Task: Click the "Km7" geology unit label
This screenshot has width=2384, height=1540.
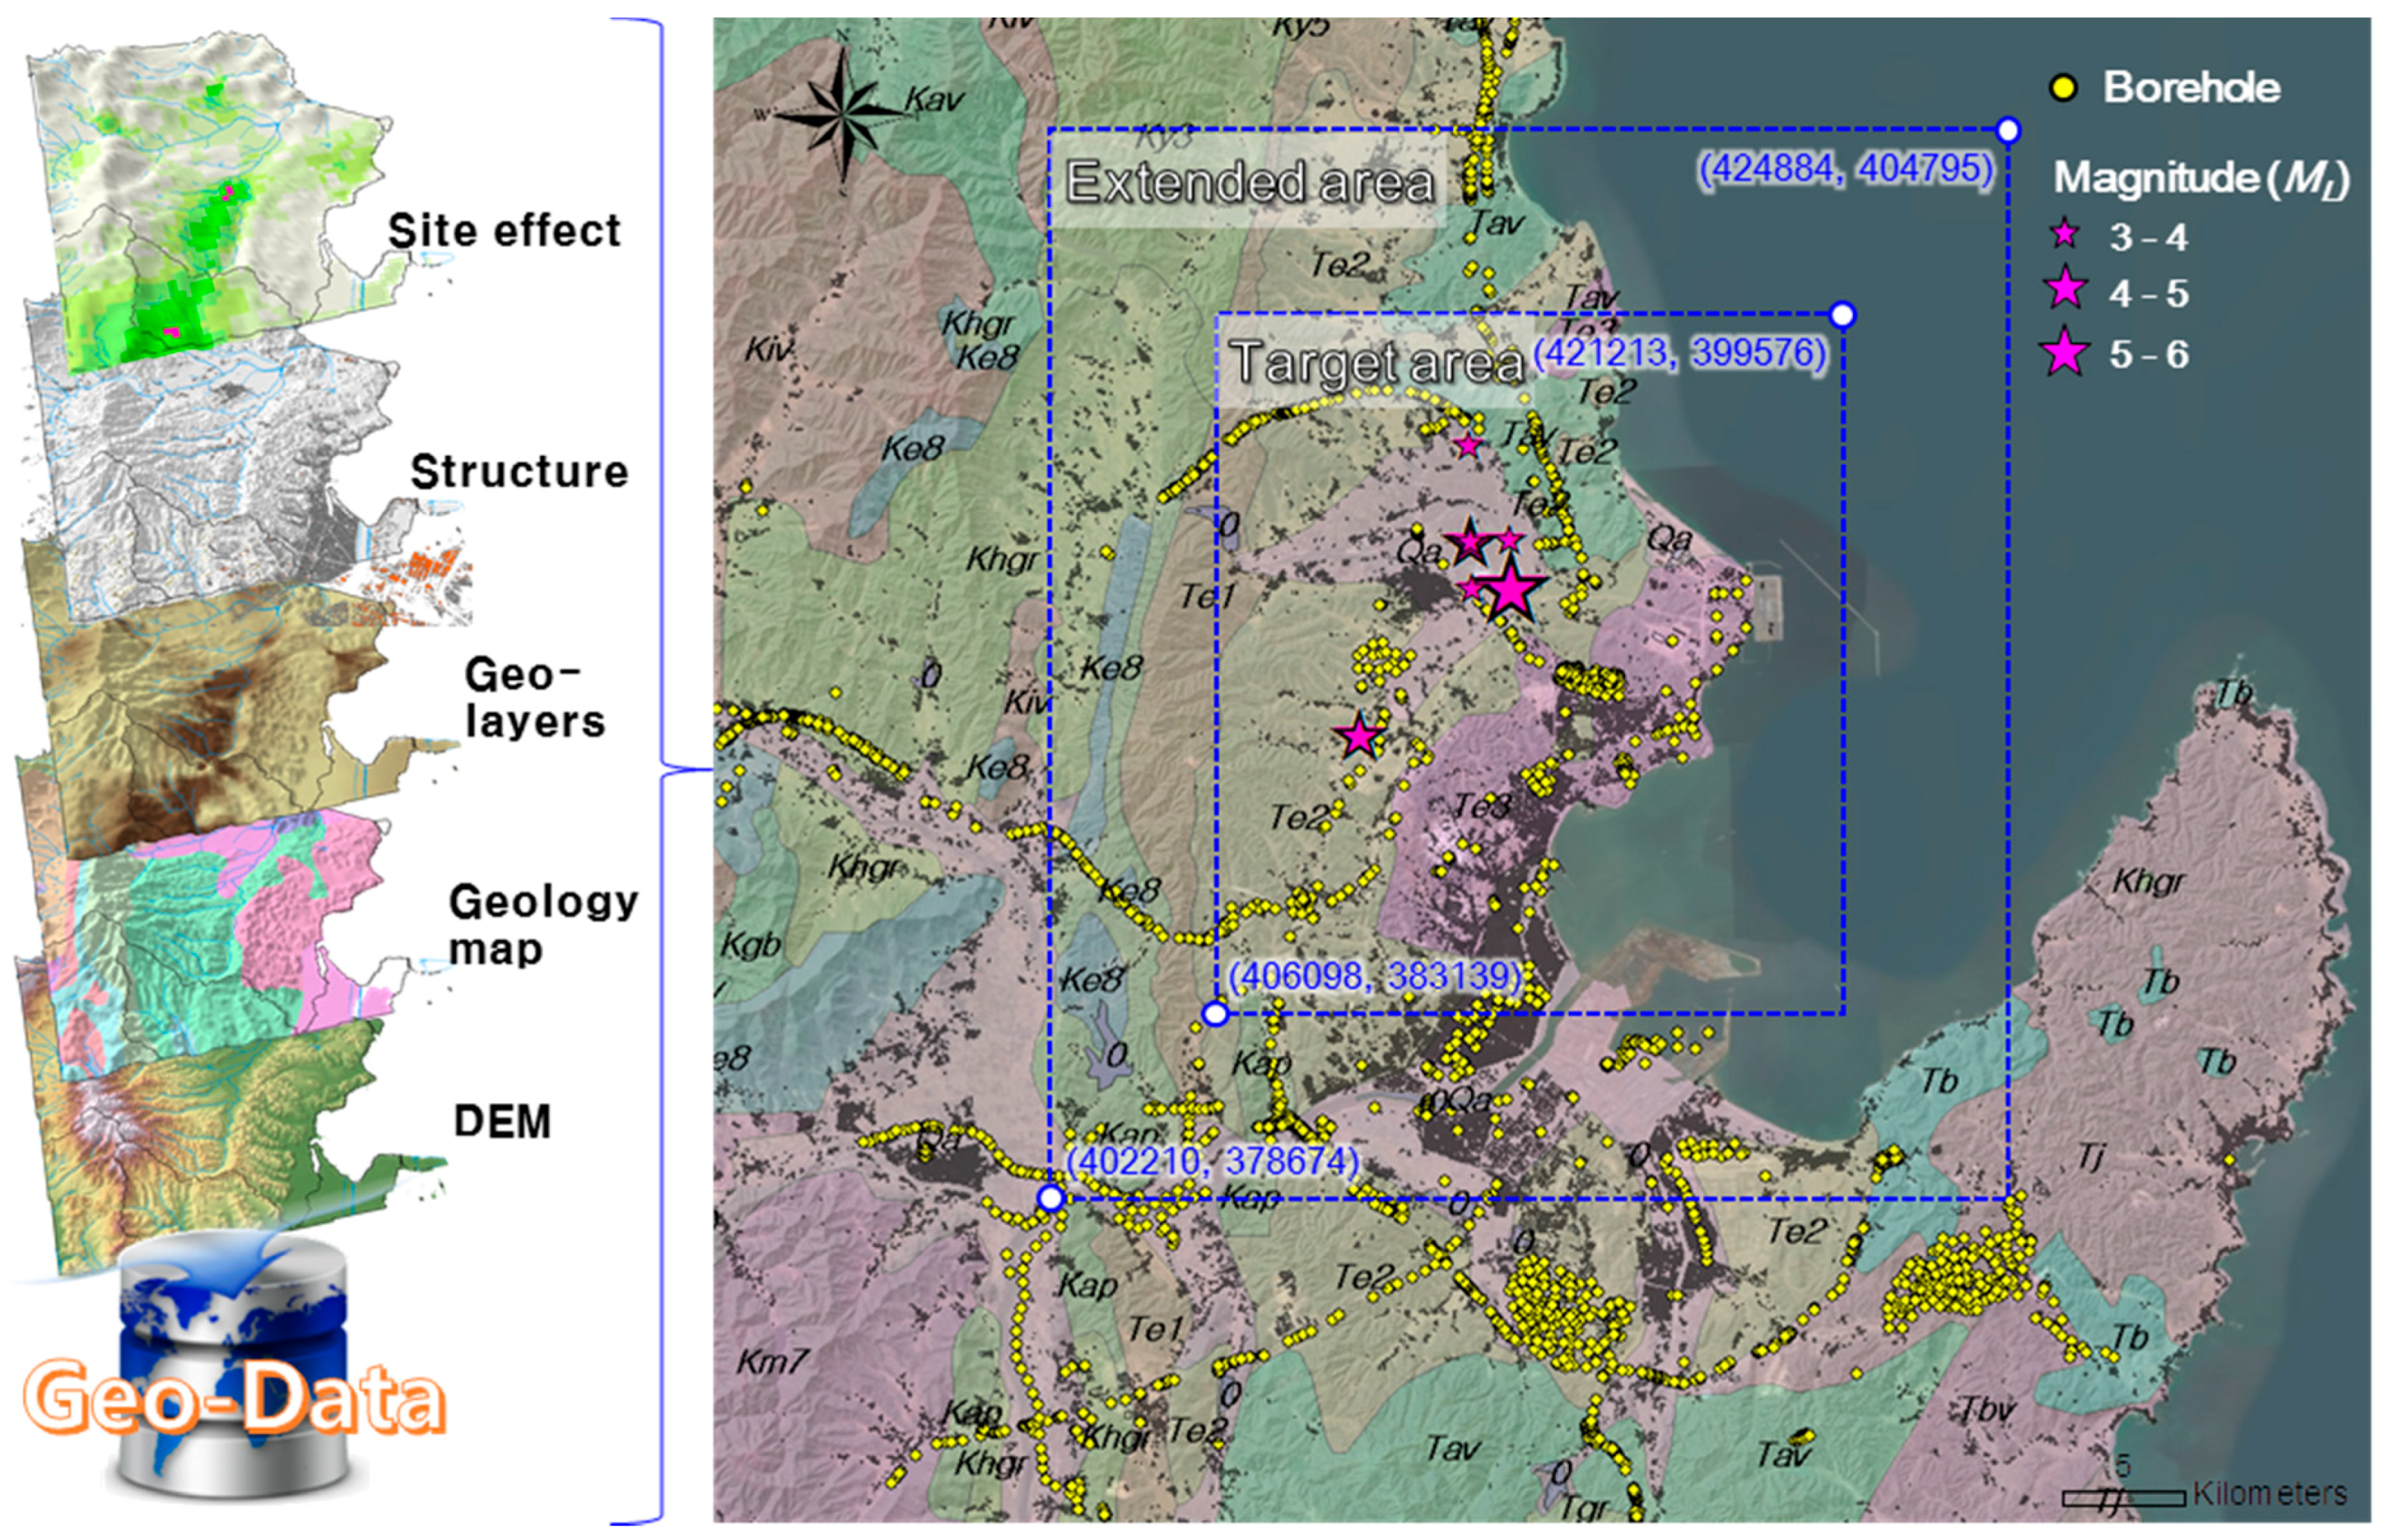Action: coord(771,1361)
